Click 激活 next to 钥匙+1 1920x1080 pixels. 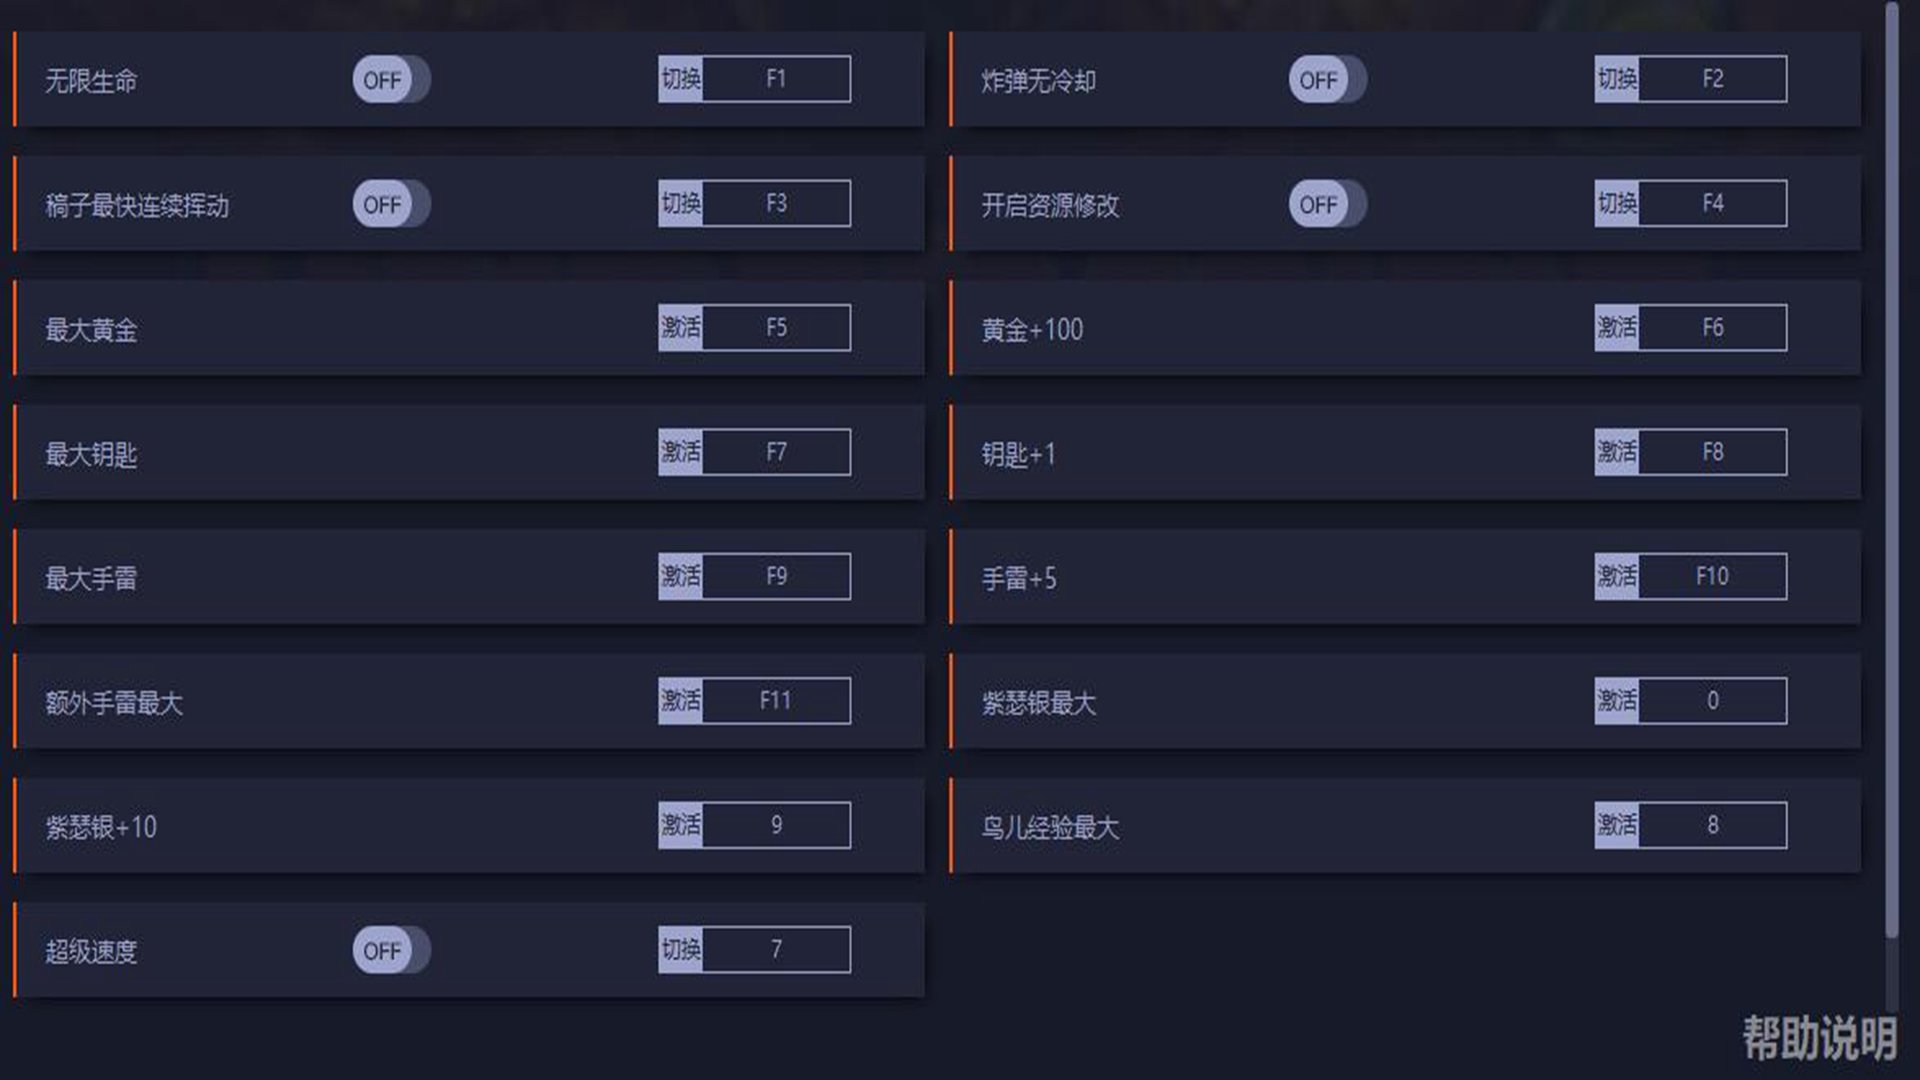point(1617,452)
